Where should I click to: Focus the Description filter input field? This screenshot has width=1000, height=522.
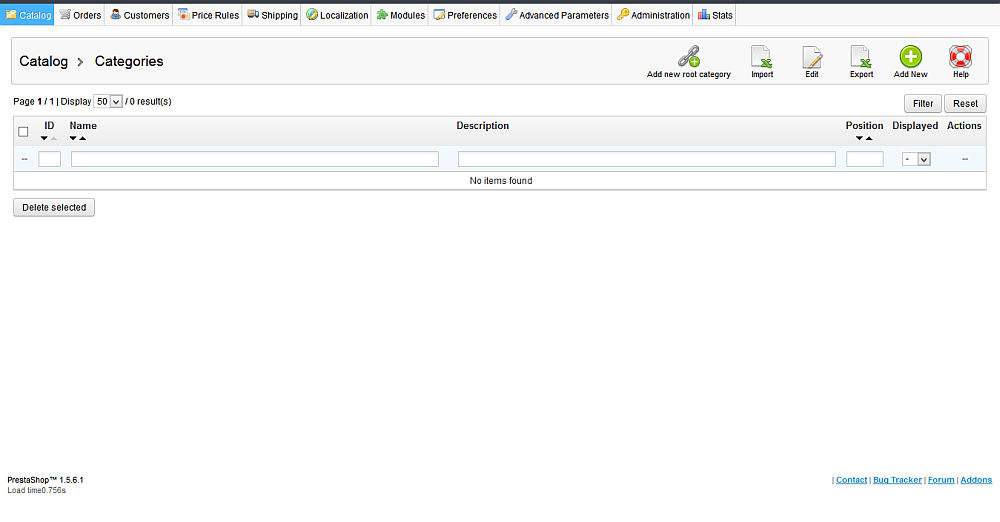coord(647,159)
